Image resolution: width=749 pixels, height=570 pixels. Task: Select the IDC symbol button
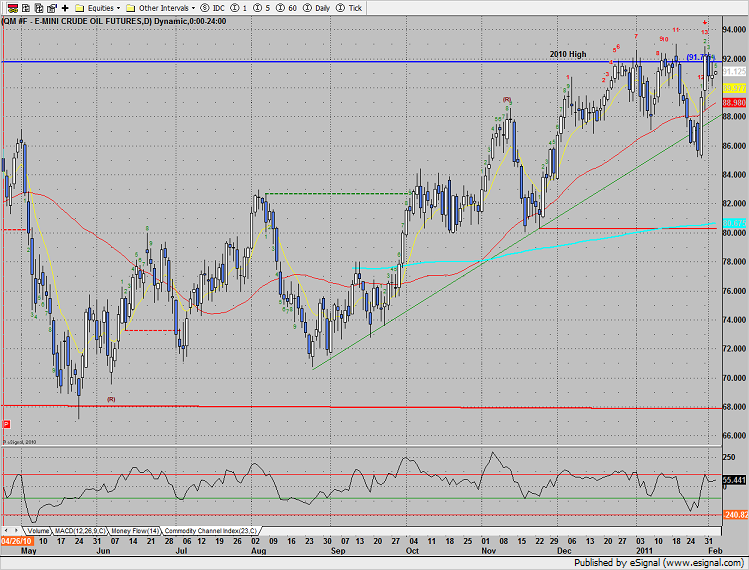(212, 8)
